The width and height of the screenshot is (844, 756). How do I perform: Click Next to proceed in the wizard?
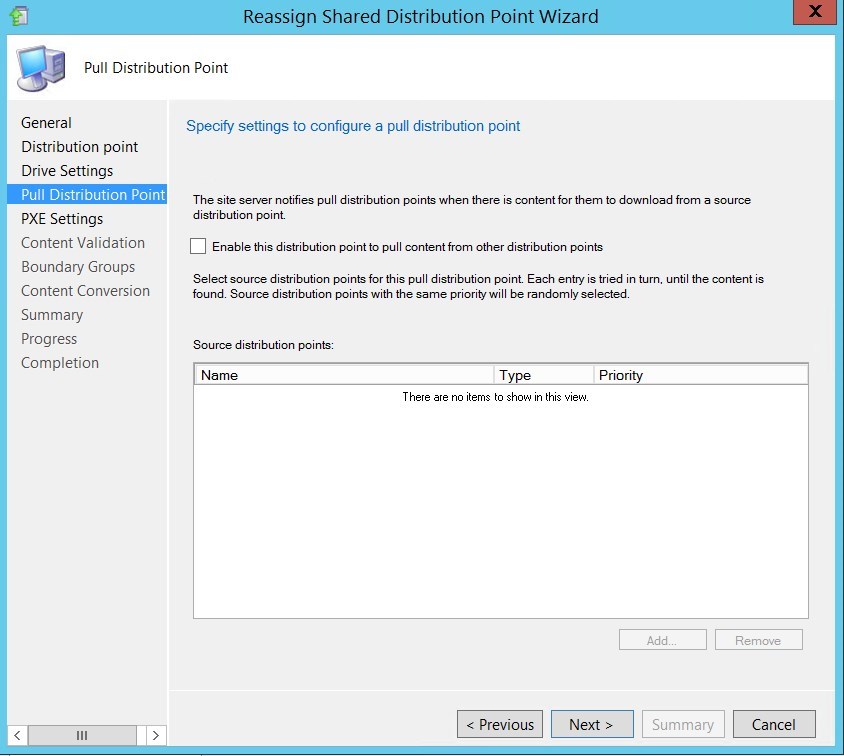592,724
